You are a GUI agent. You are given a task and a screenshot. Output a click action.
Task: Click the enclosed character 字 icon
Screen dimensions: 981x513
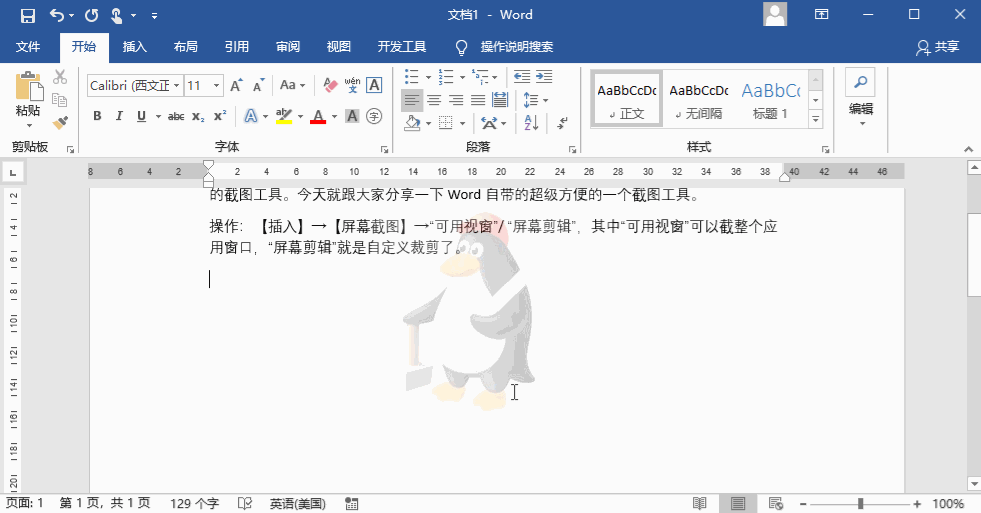[374, 116]
